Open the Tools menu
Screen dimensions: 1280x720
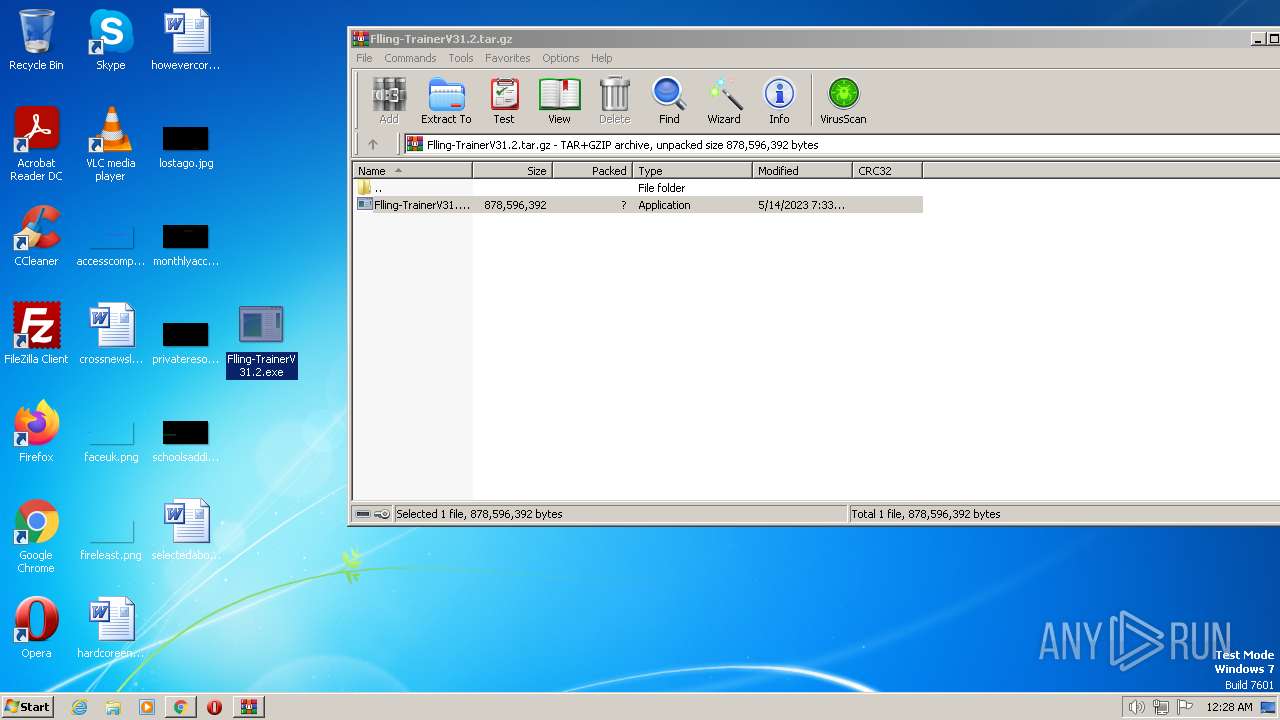coord(461,58)
